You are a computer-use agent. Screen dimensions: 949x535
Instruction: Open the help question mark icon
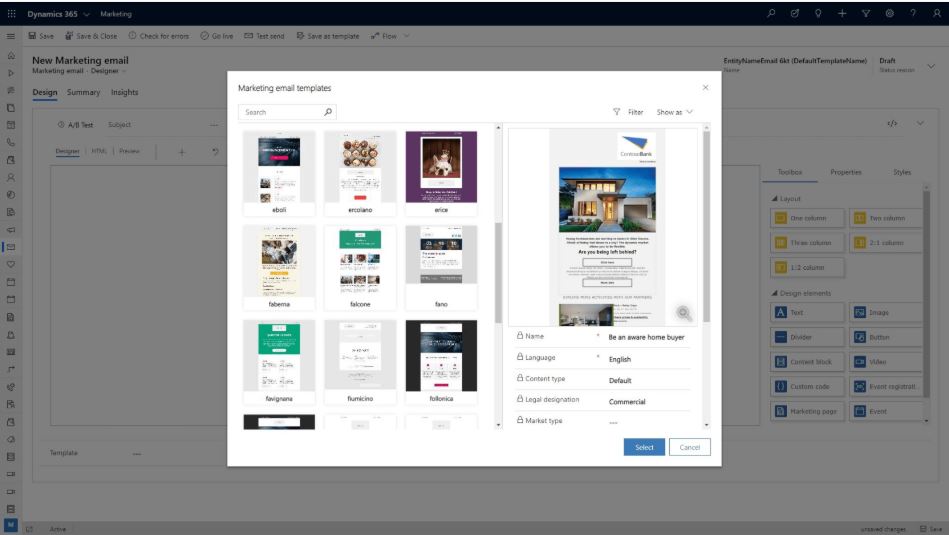[x=913, y=13]
